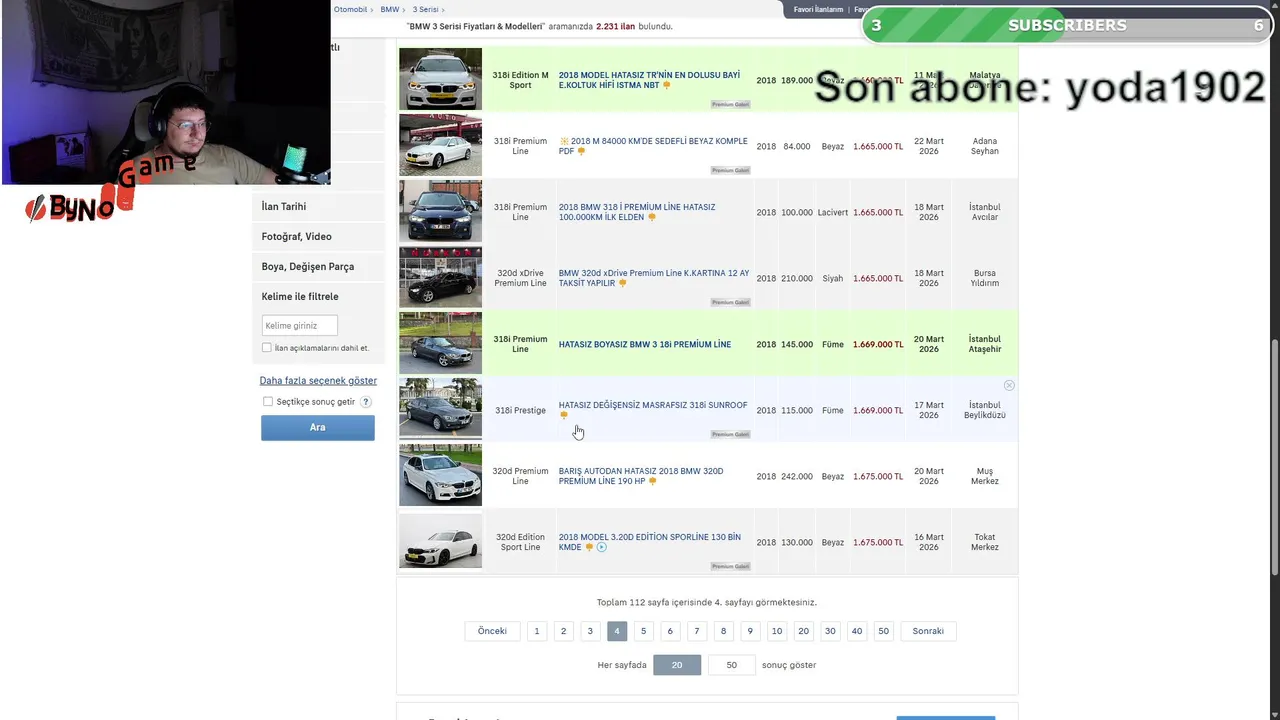Click the Kelime giriniz keyword input field
Screen dimensions: 1280x720
pyautogui.click(x=300, y=325)
